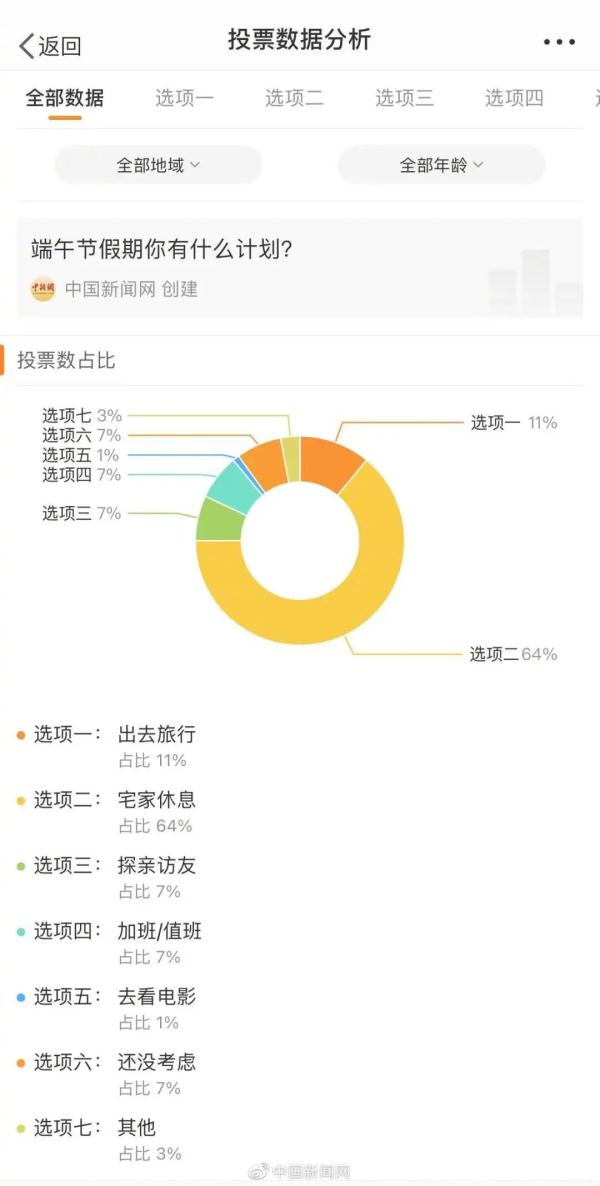Click the orange dot beside 选项一

coord(18,734)
